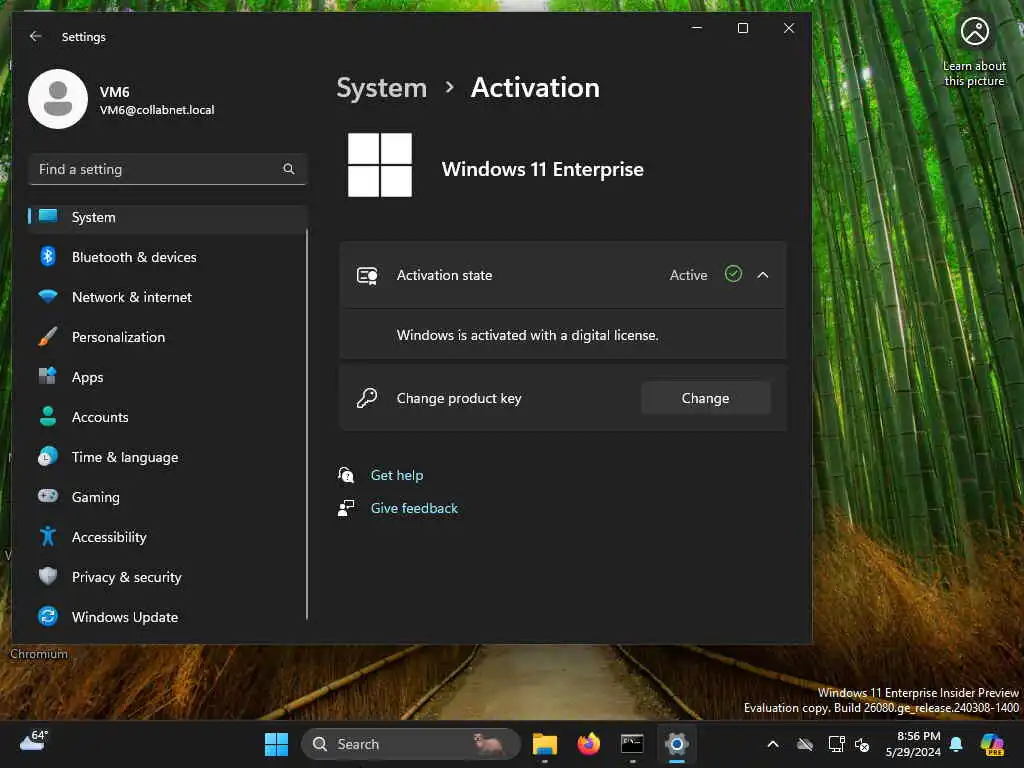Click the Chromium desktop shortcut label

pyautogui.click(x=39, y=654)
